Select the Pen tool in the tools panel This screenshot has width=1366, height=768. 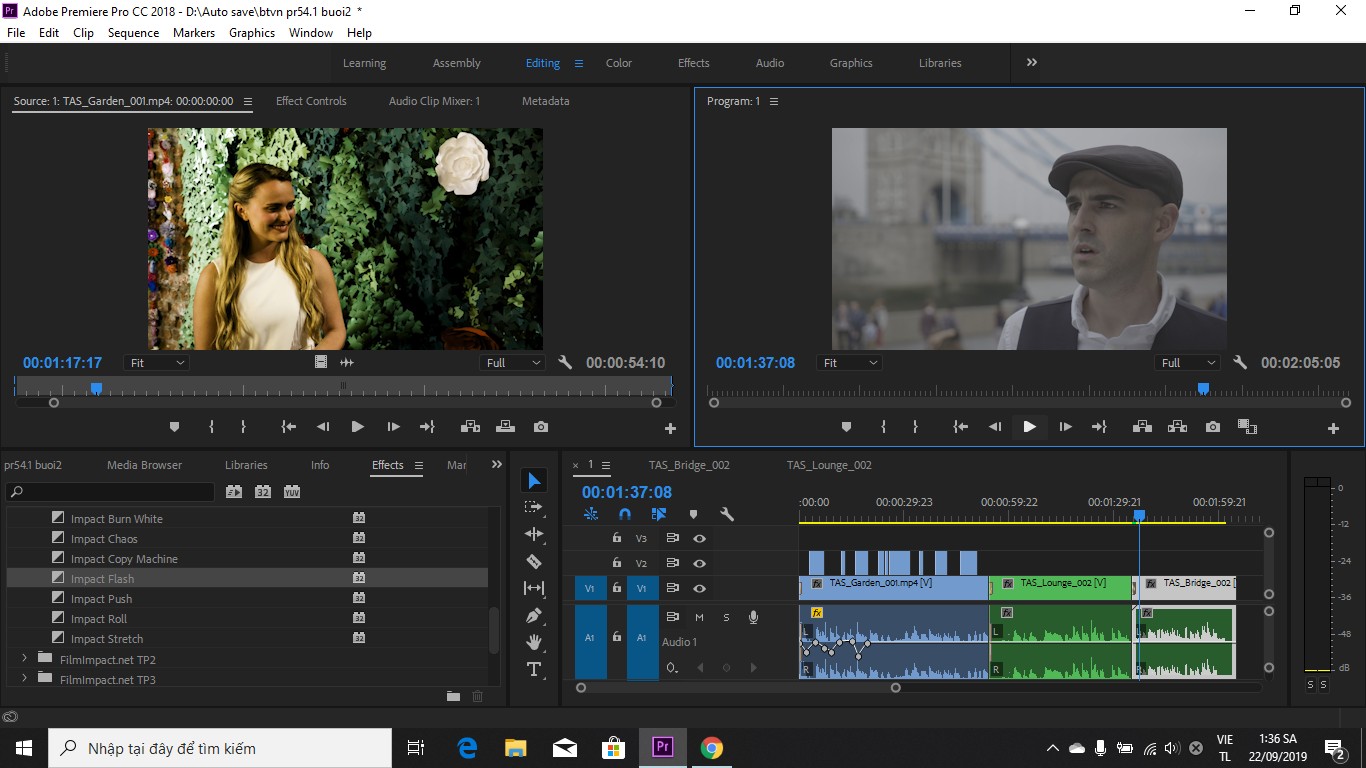[x=534, y=615]
